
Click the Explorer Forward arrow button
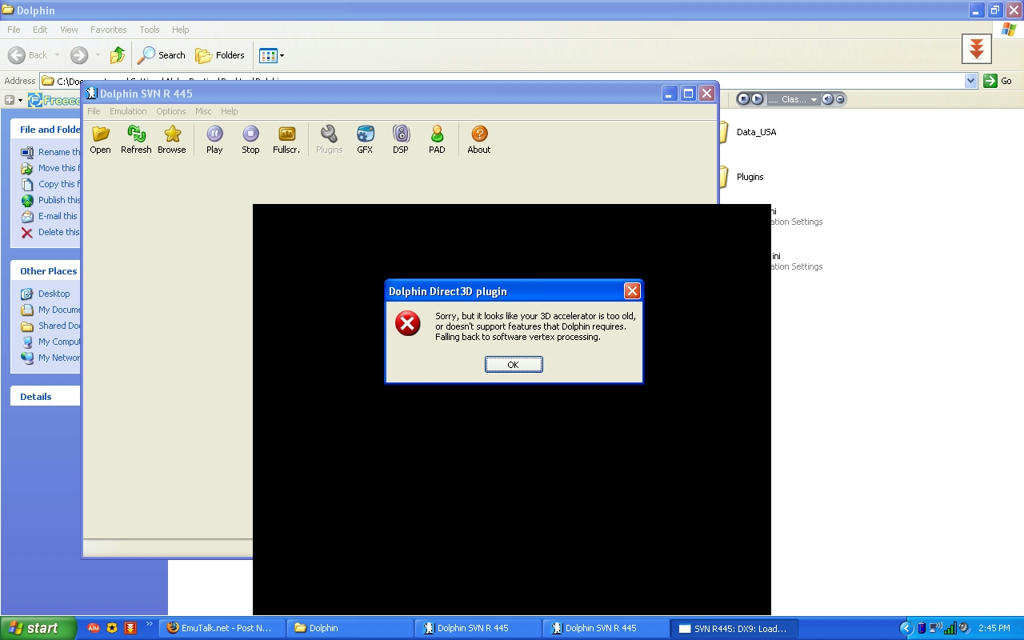click(79, 56)
